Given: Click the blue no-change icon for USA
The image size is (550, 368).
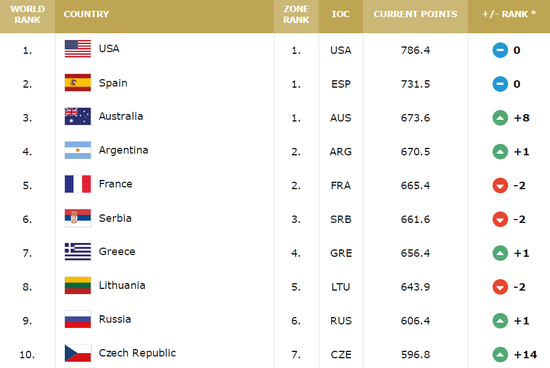Looking at the screenshot, I should click(x=500, y=50).
